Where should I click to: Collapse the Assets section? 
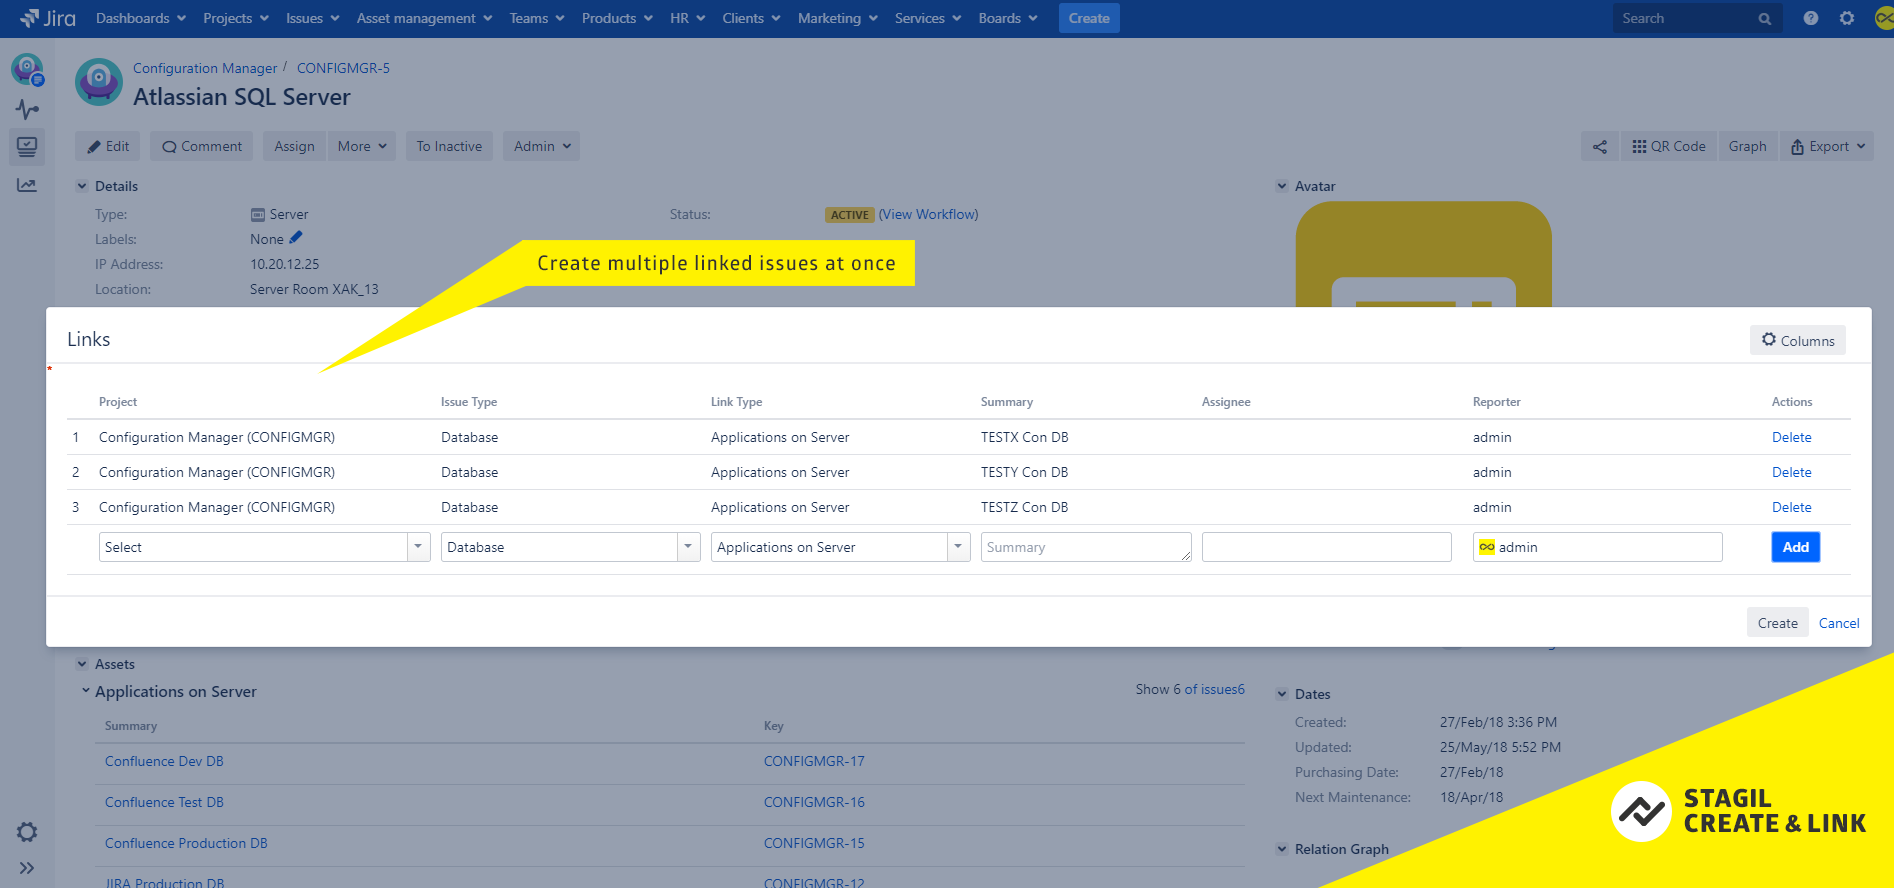point(82,664)
